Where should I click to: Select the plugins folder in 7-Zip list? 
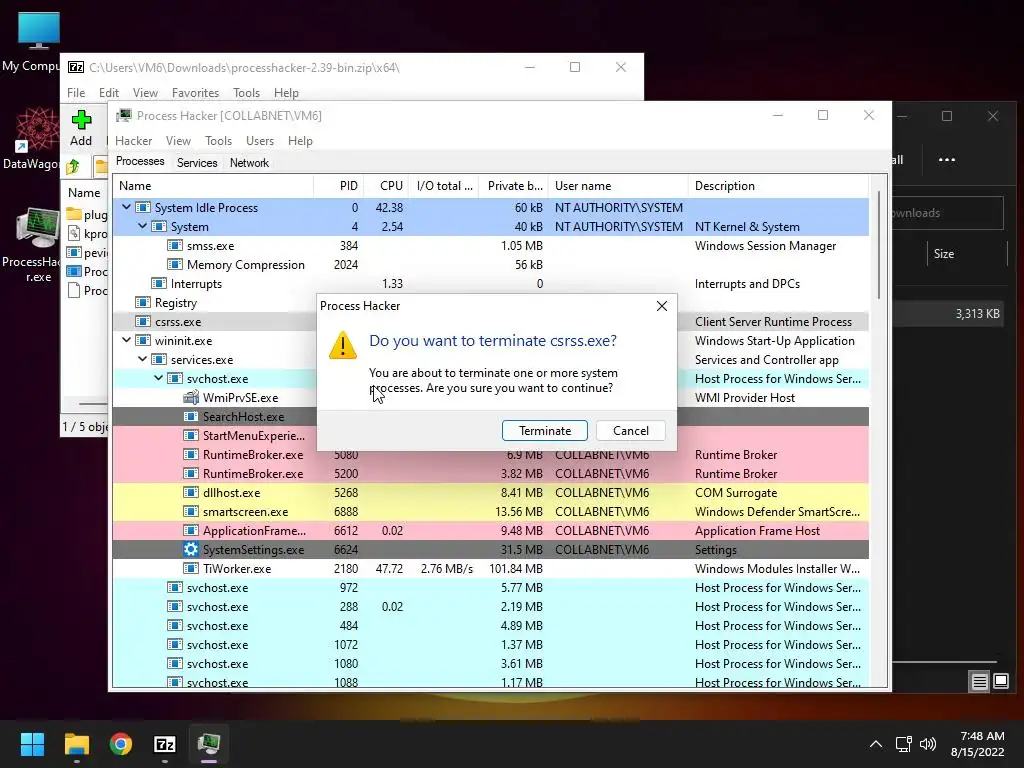pyautogui.click(x=88, y=214)
